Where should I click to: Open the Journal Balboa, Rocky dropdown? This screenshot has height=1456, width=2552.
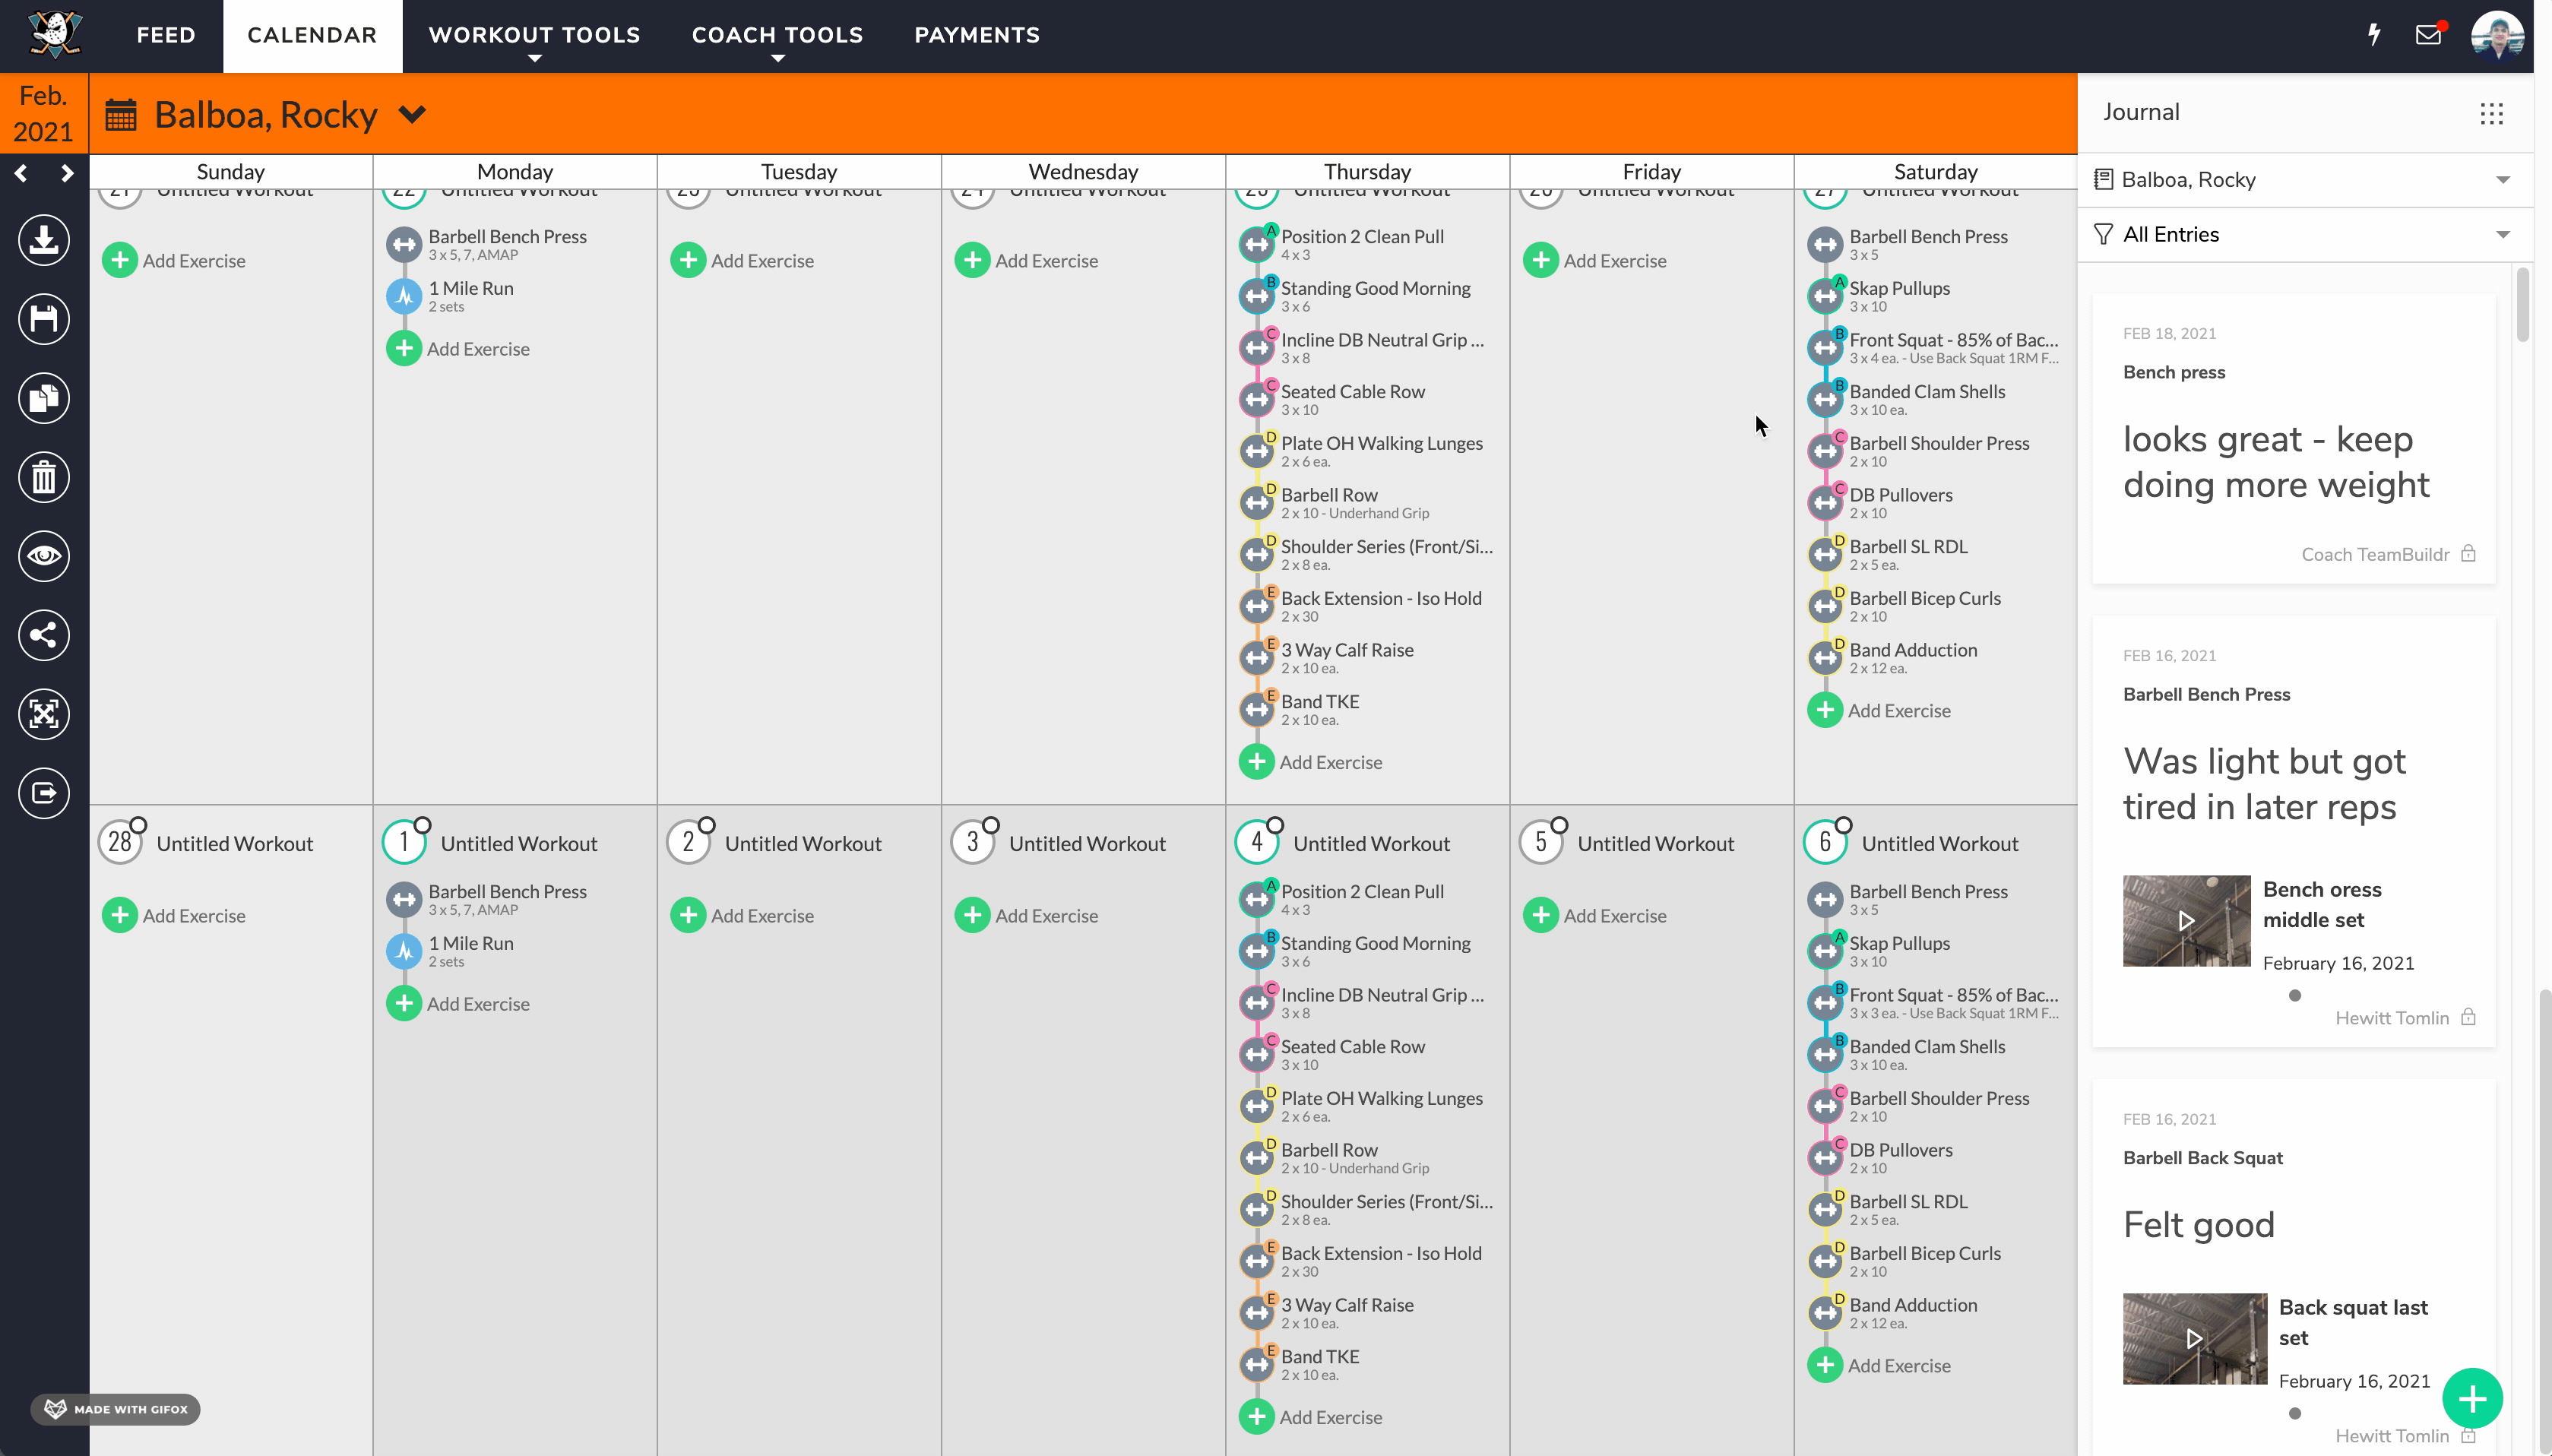(2305, 180)
